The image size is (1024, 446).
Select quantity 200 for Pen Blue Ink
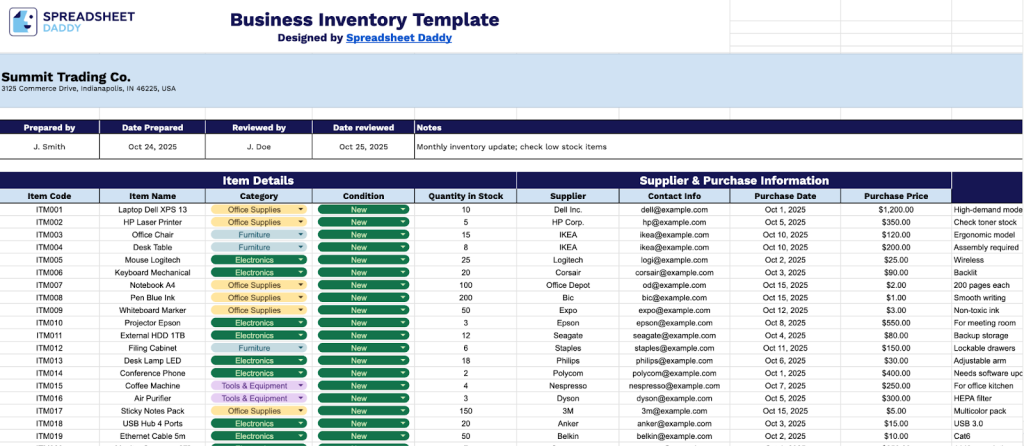click(x=465, y=297)
